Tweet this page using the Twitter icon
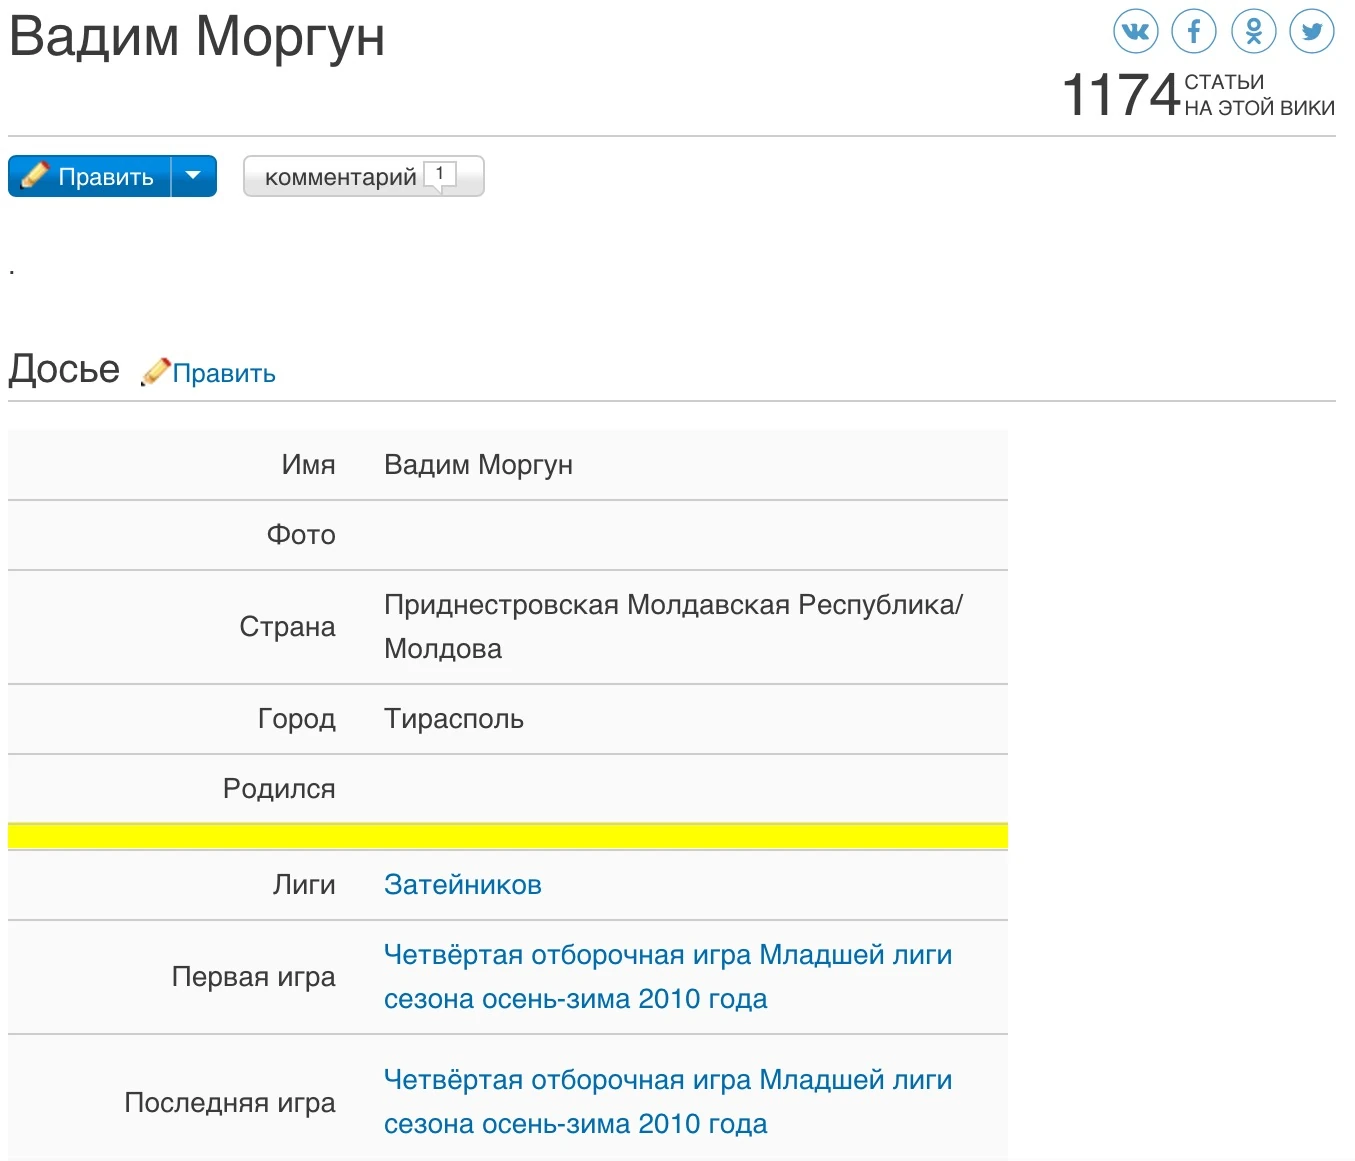The height and width of the screenshot is (1161, 1355). (1312, 31)
